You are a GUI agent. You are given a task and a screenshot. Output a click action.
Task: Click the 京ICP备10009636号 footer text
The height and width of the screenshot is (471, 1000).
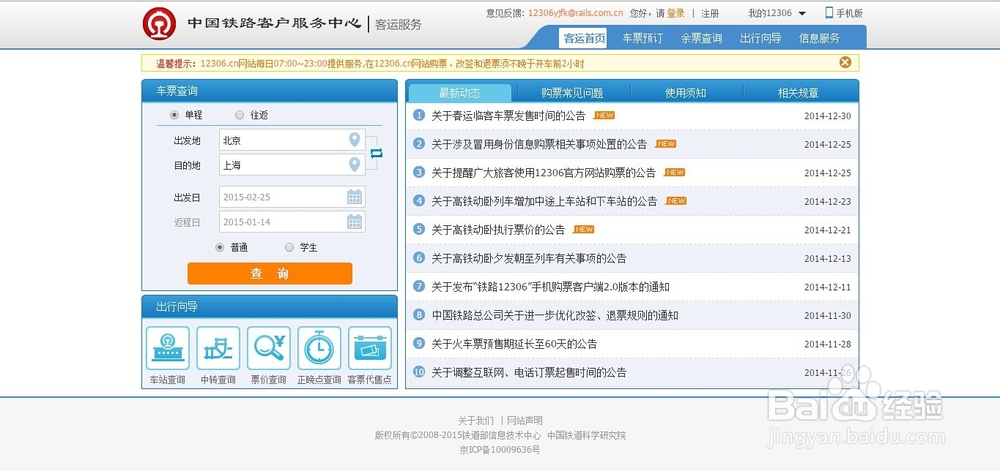(x=500, y=450)
